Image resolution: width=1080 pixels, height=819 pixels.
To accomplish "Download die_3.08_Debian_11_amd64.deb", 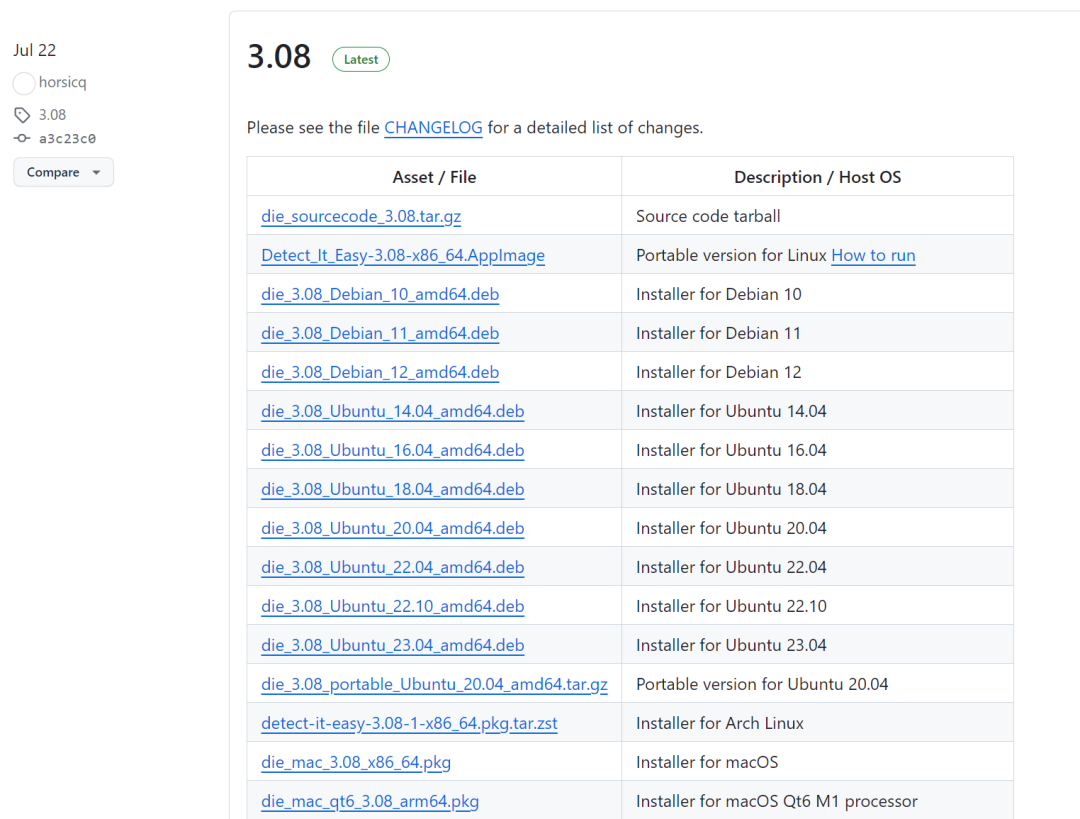I will pyautogui.click(x=380, y=333).
